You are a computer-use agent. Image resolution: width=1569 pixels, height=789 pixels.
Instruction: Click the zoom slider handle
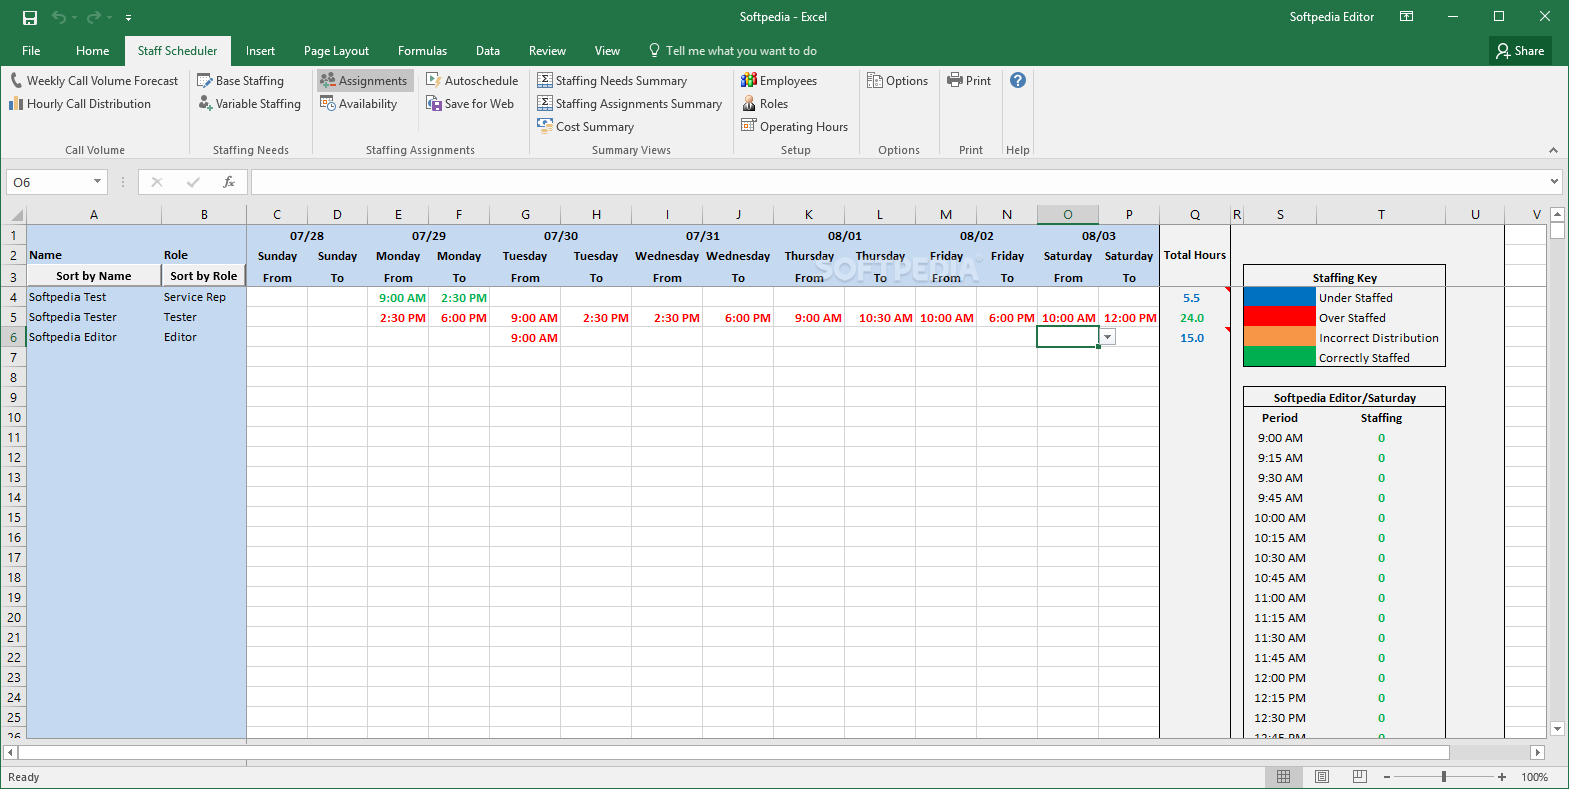tap(1444, 777)
